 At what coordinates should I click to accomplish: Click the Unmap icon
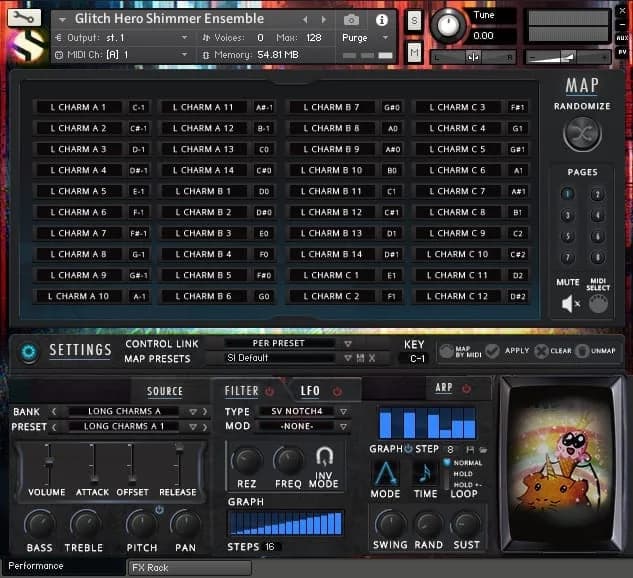pyautogui.click(x=581, y=352)
